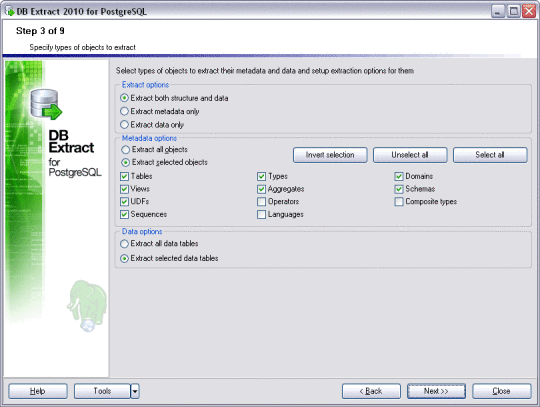Go back with the Back button
Screen dimensions: 540x407
click(x=371, y=391)
